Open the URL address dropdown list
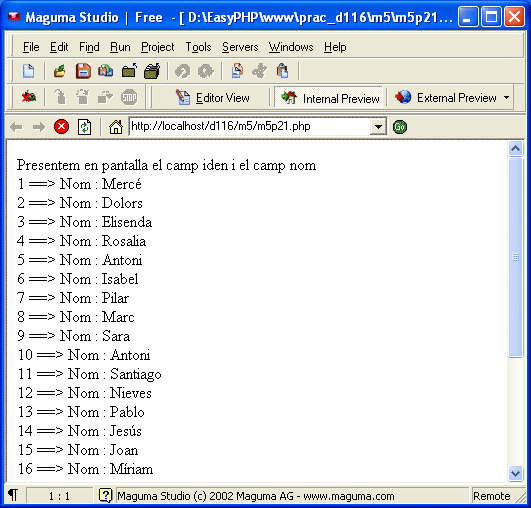The image size is (531, 508). coord(378,127)
